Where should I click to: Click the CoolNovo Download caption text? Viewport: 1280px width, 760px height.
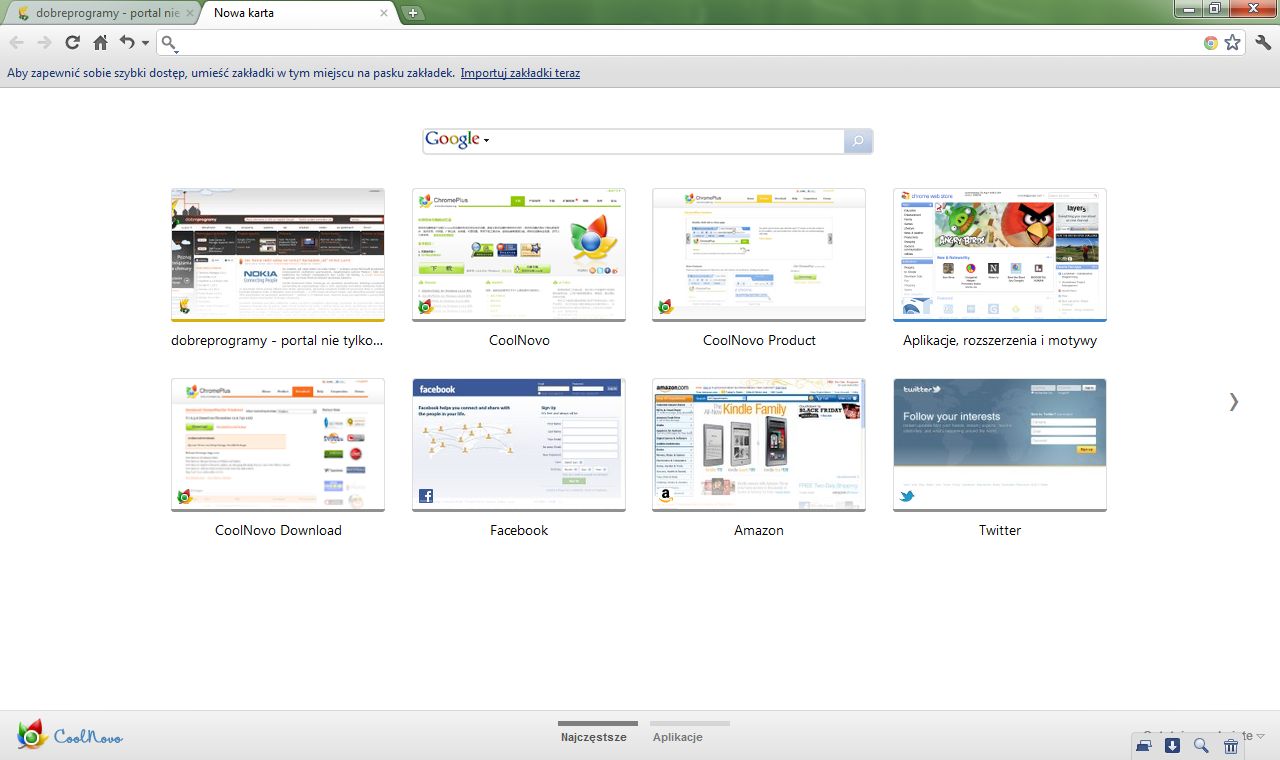tap(278, 530)
